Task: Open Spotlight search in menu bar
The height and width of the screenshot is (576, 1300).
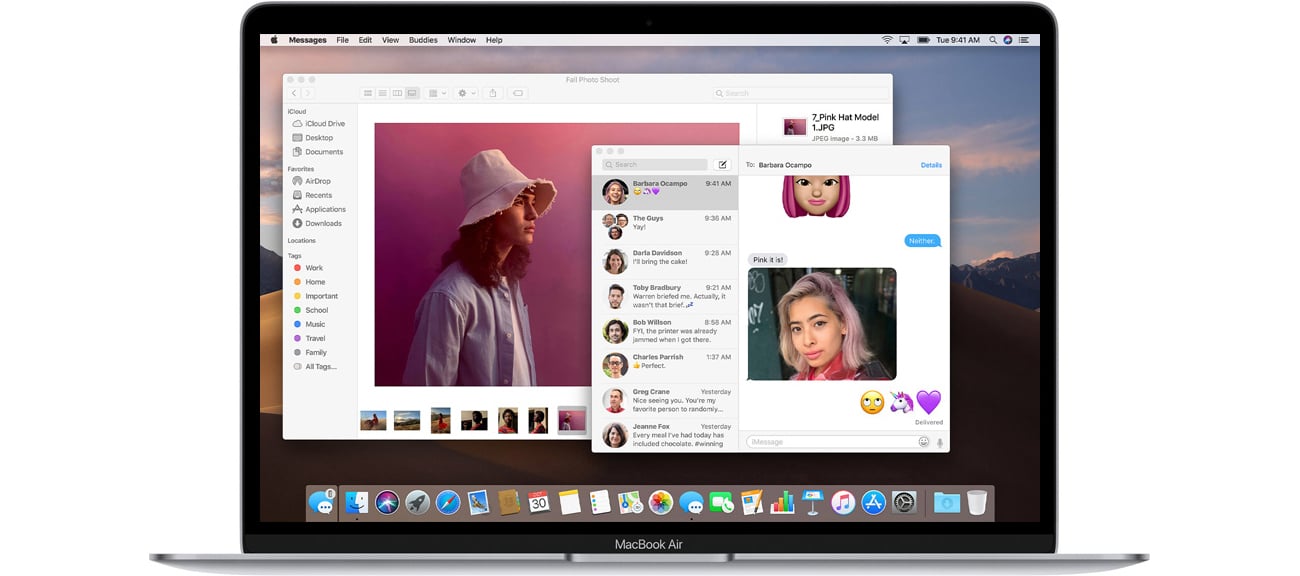Action: point(992,40)
